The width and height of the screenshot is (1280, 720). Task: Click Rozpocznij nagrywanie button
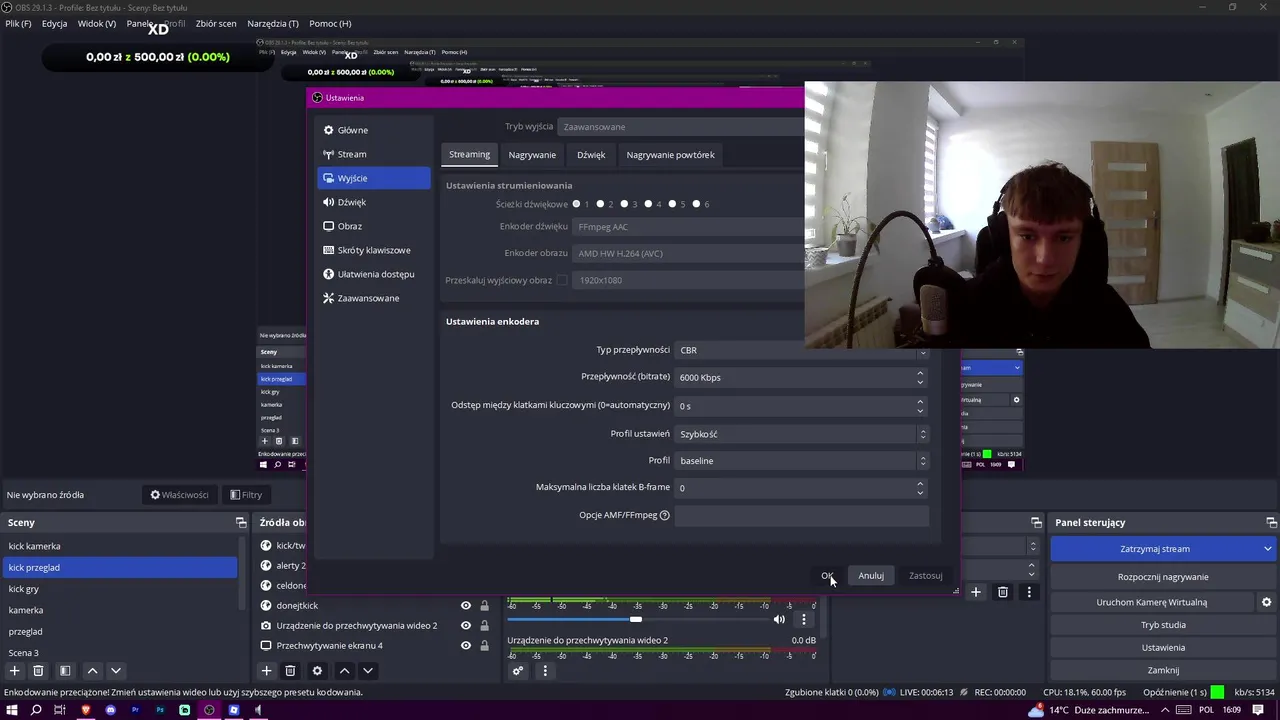click(x=1163, y=577)
